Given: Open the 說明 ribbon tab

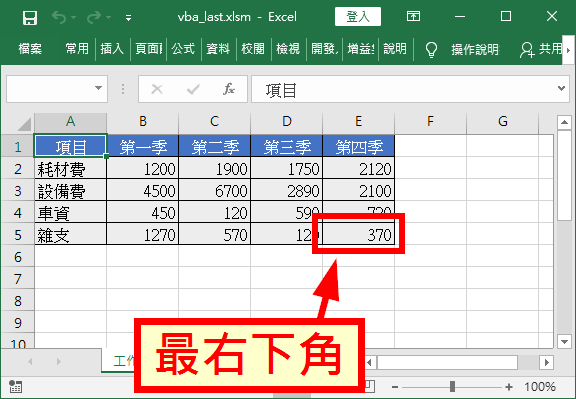Looking at the screenshot, I should coord(395,48).
